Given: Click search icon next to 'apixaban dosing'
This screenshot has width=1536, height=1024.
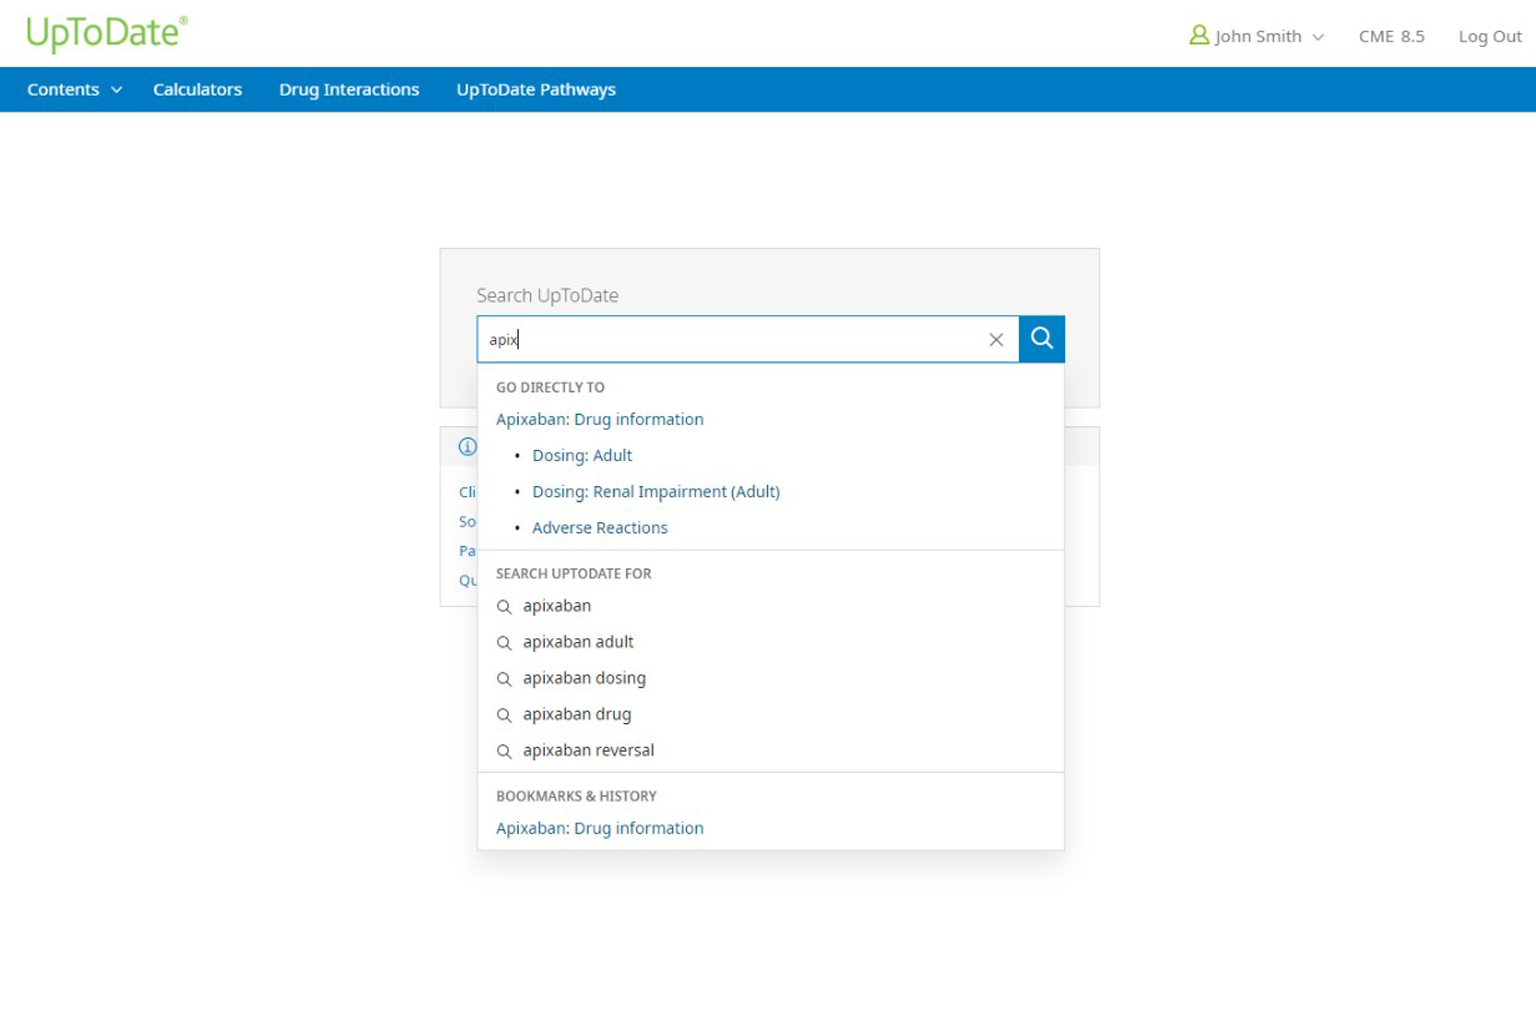Looking at the screenshot, I should coord(504,679).
